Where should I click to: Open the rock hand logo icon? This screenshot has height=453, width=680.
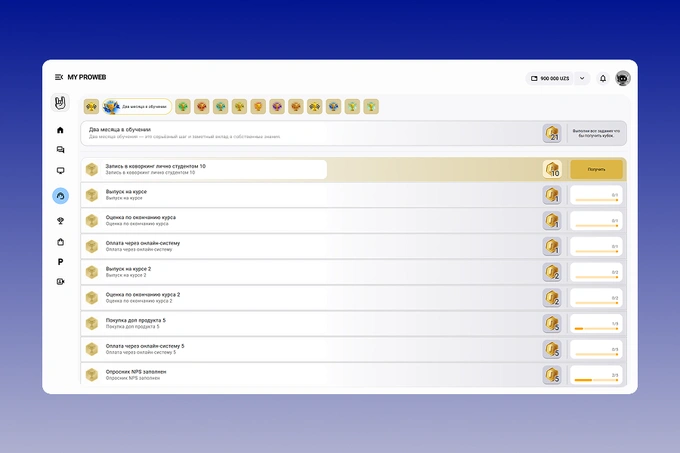[x=60, y=103]
